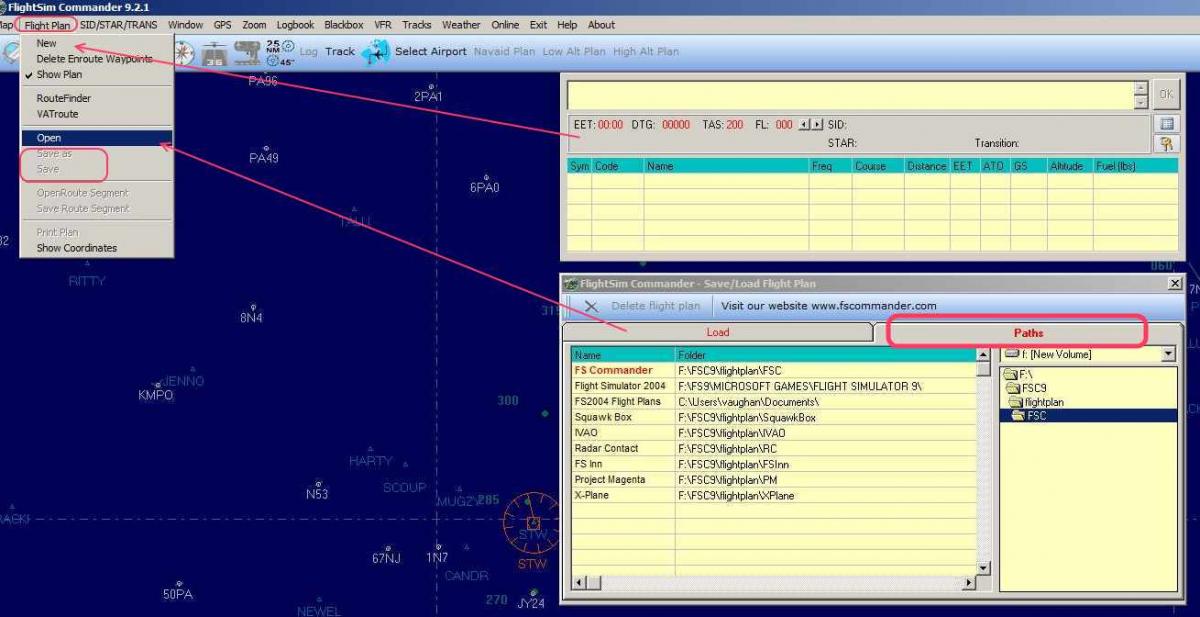Click the FSC9 folder icon in tree
This screenshot has height=617, width=1200.
click(1014, 388)
